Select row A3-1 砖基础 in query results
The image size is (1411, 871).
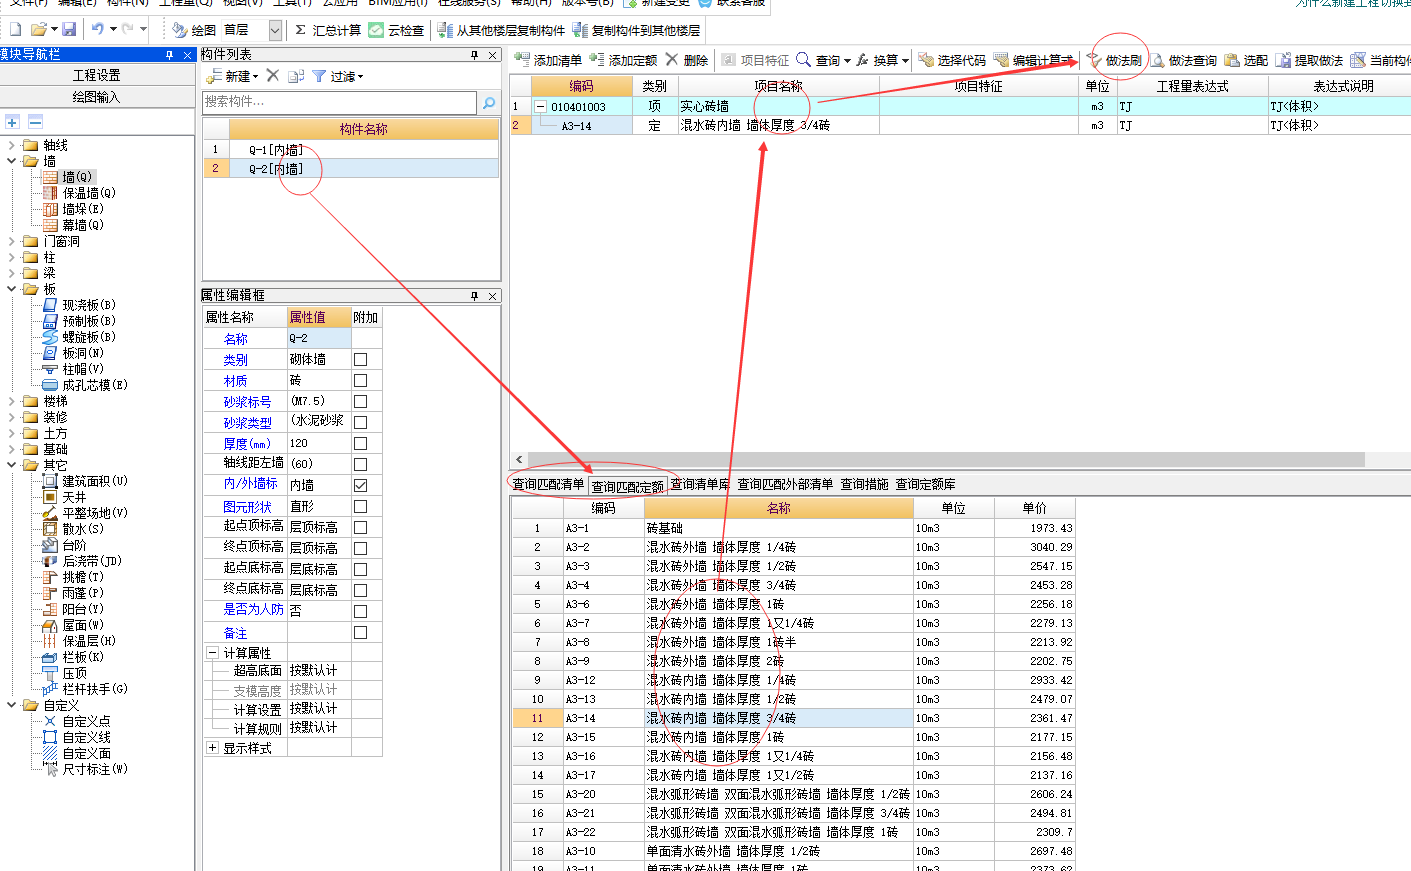[792, 528]
